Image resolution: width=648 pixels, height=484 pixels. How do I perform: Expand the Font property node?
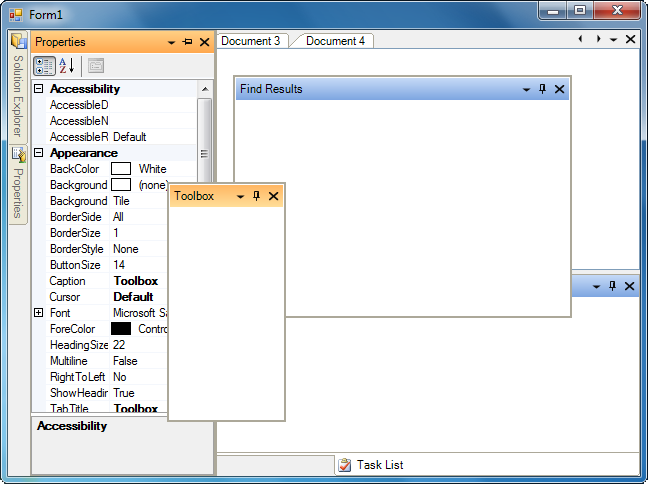point(39,313)
